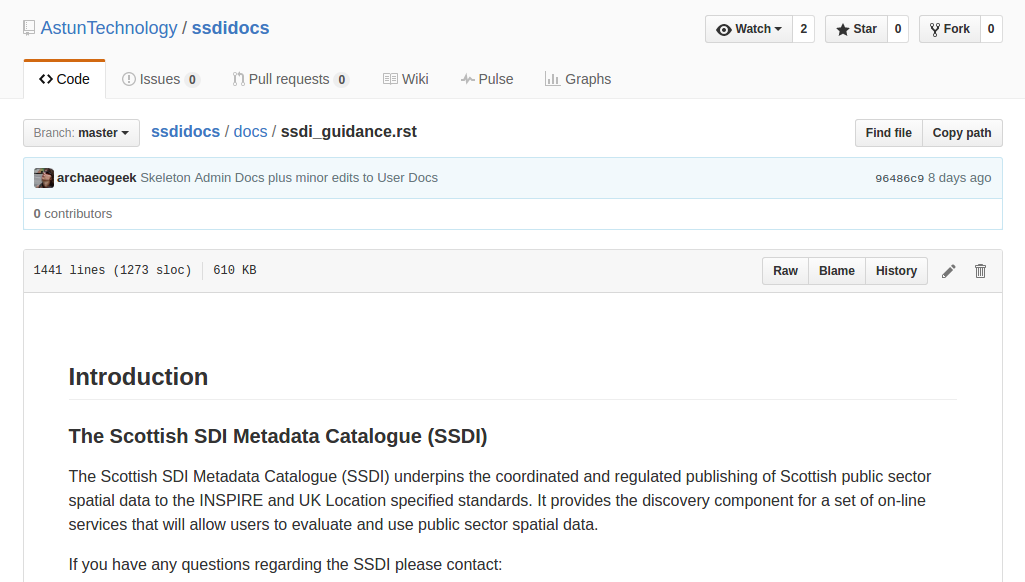Viewport: 1025px width, 582px height.
Task: Click docs folder in the breadcrumb
Action: point(250,131)
